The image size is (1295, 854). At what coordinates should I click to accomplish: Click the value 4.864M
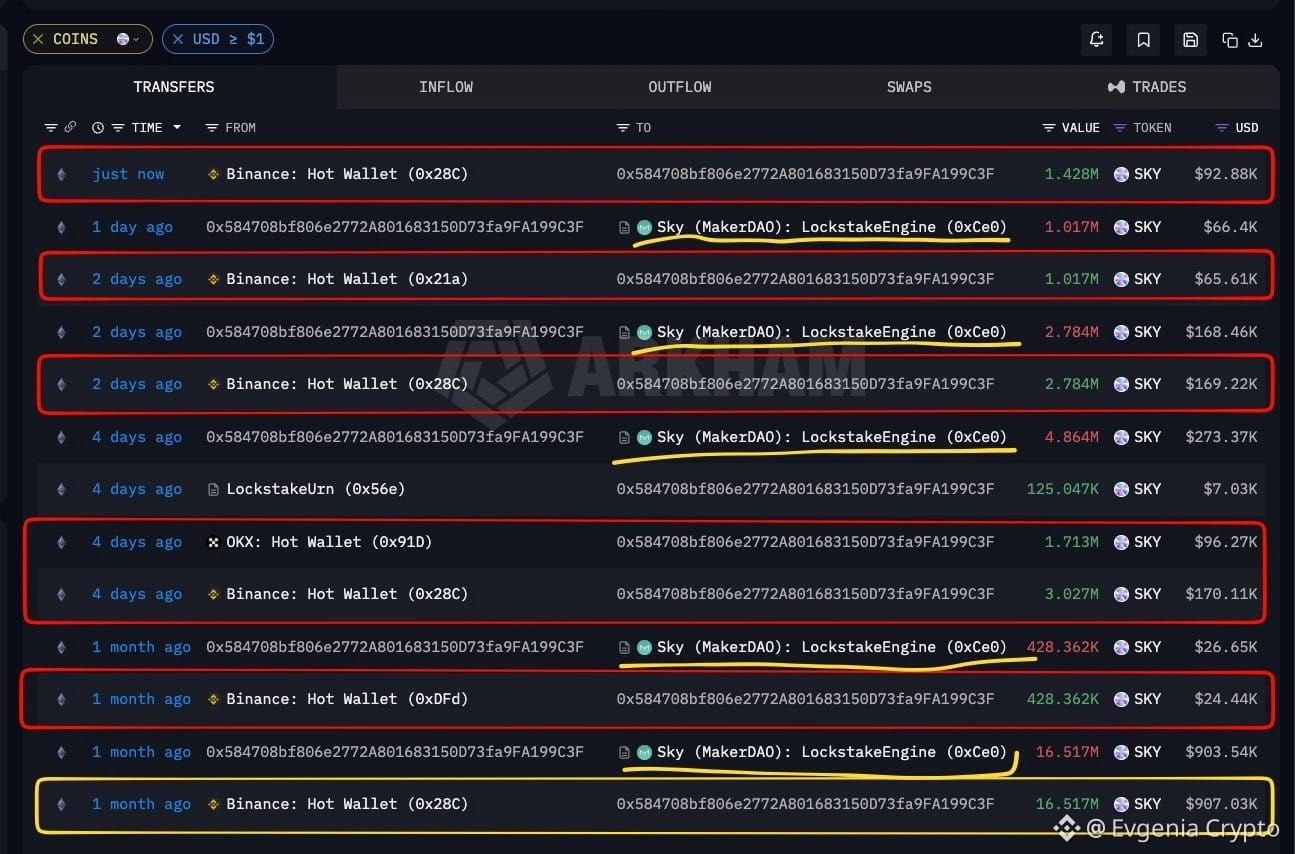click(x=1072, y=437)
